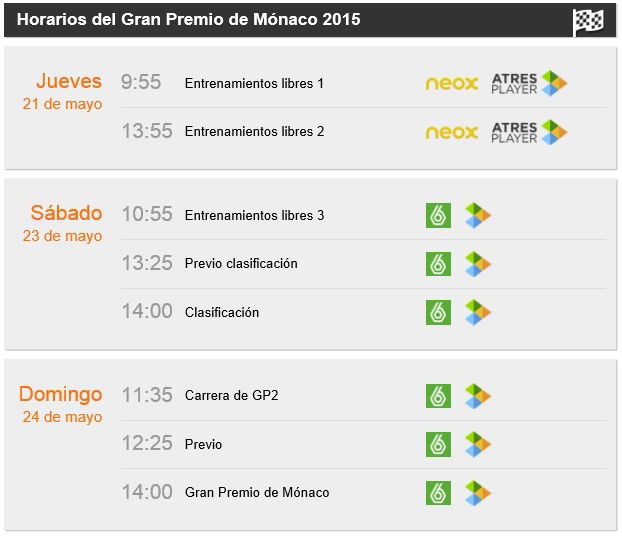Click the Carrera de GP2 event text
The image size is (622, 536).
pos(232,396)
